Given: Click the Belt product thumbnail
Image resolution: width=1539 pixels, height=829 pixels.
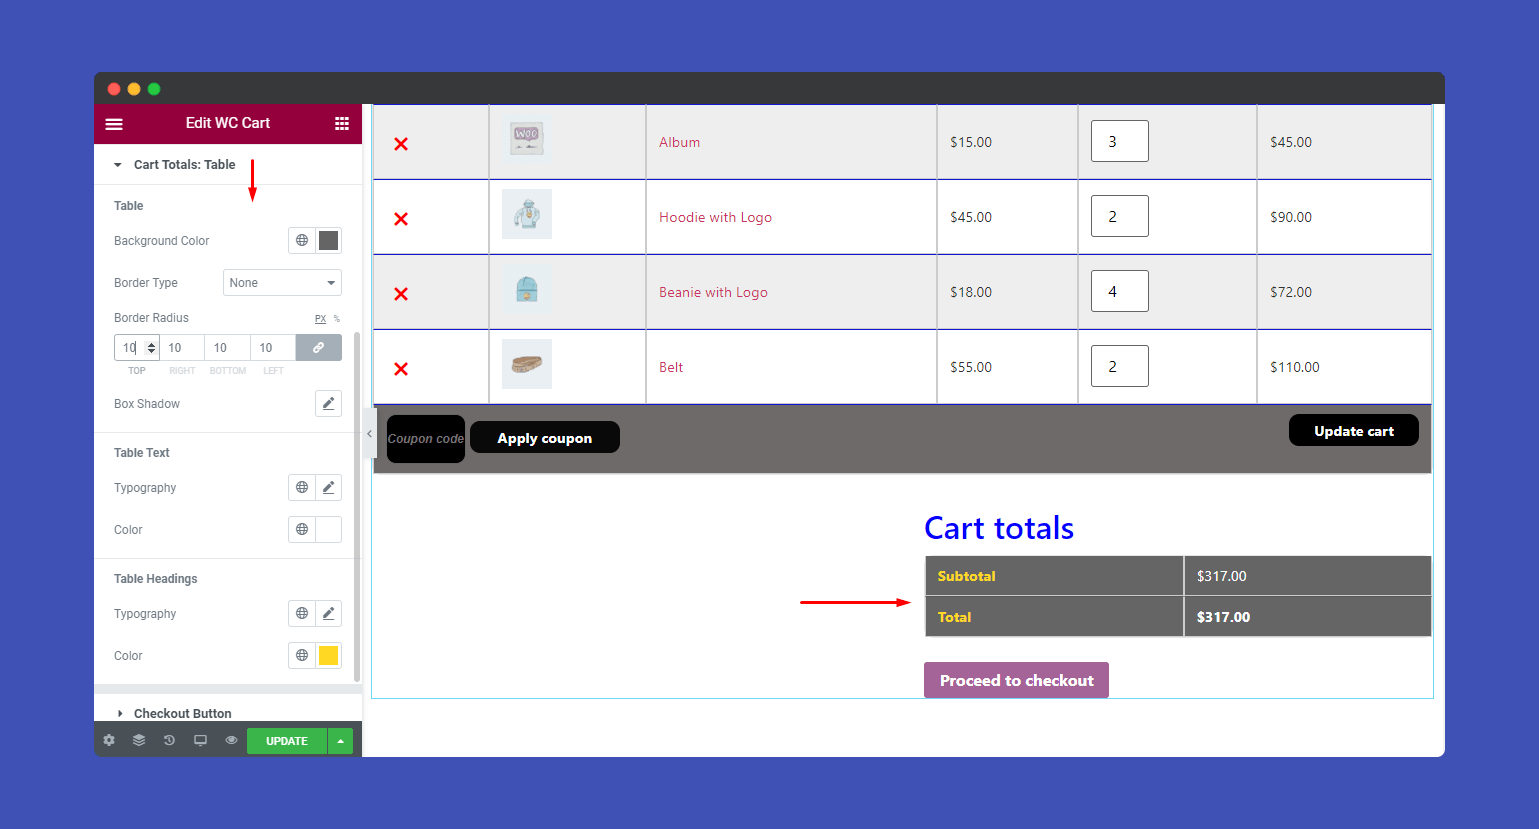Looking at the screenshot, I should tap(527, 364).
